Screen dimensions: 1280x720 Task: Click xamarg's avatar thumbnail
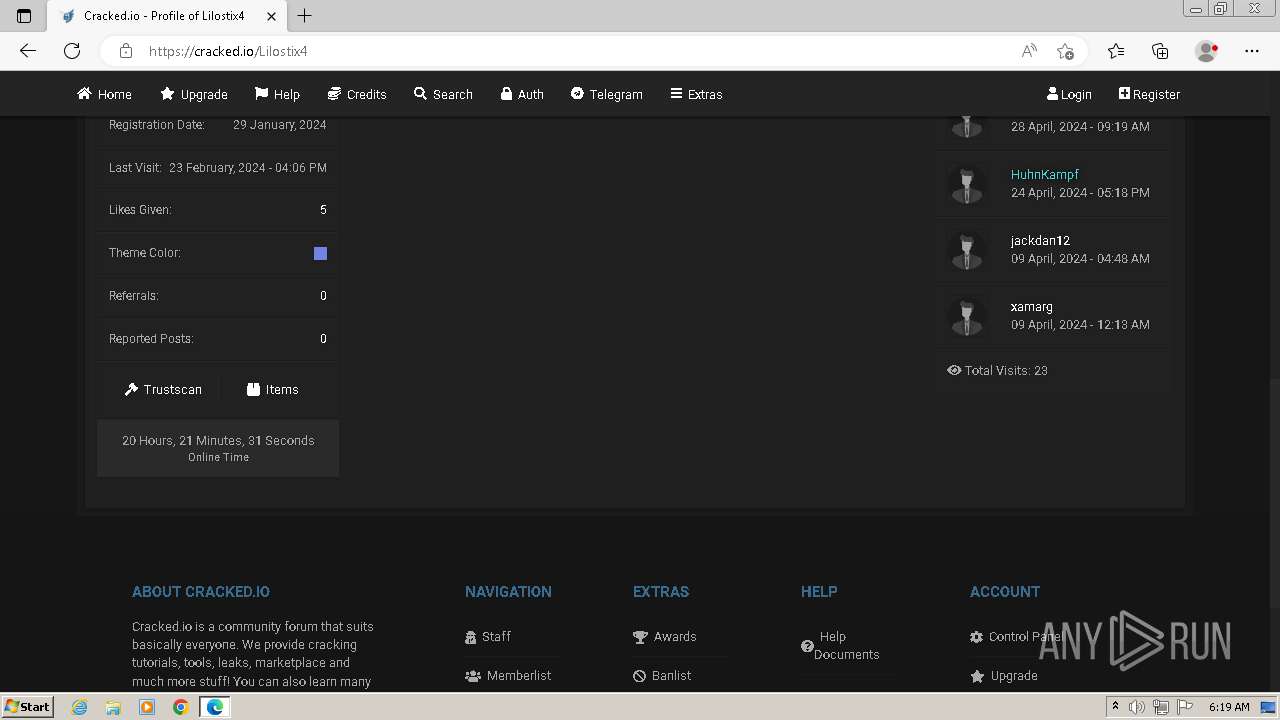966,316
